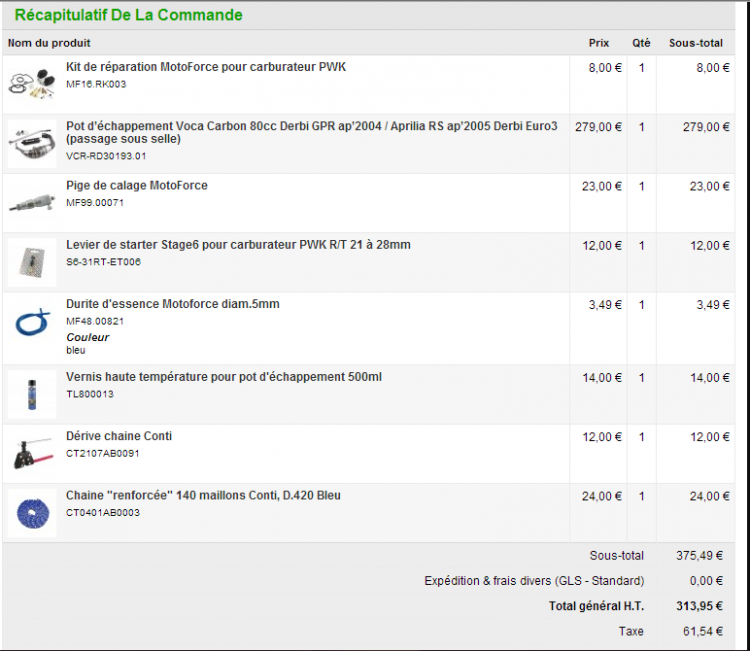
Task: Click the PWK carburetor repair kit thumbnail
Action: click(x=32, y=84)
